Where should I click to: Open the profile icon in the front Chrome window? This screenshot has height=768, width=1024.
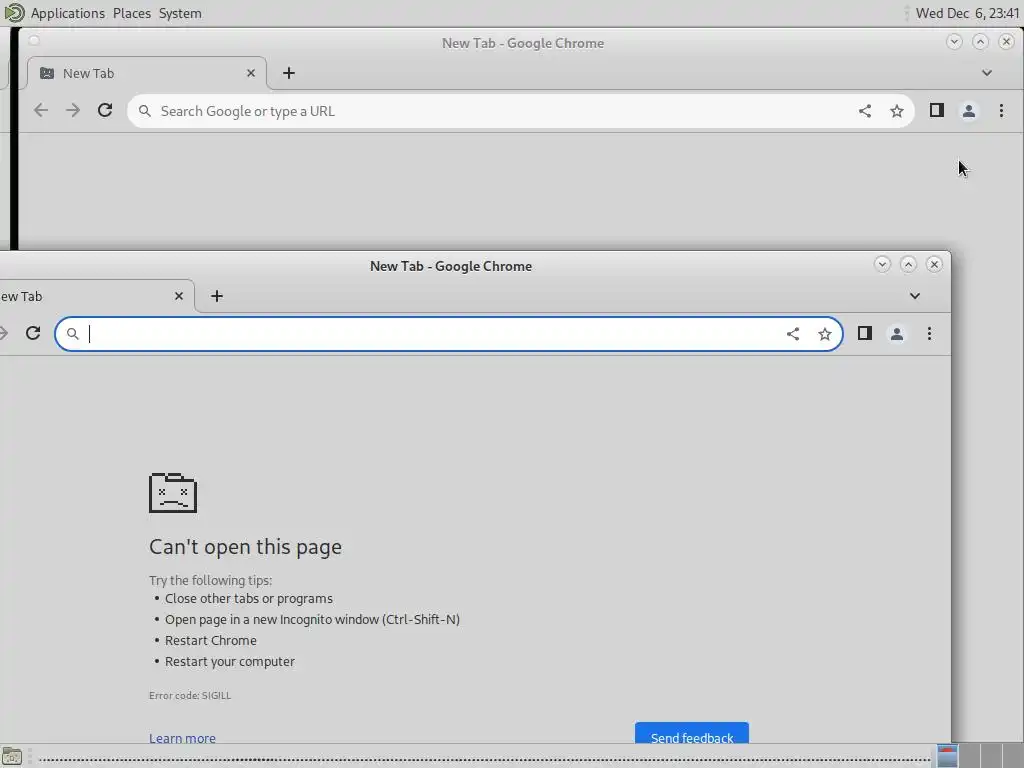tap(897, 334)
